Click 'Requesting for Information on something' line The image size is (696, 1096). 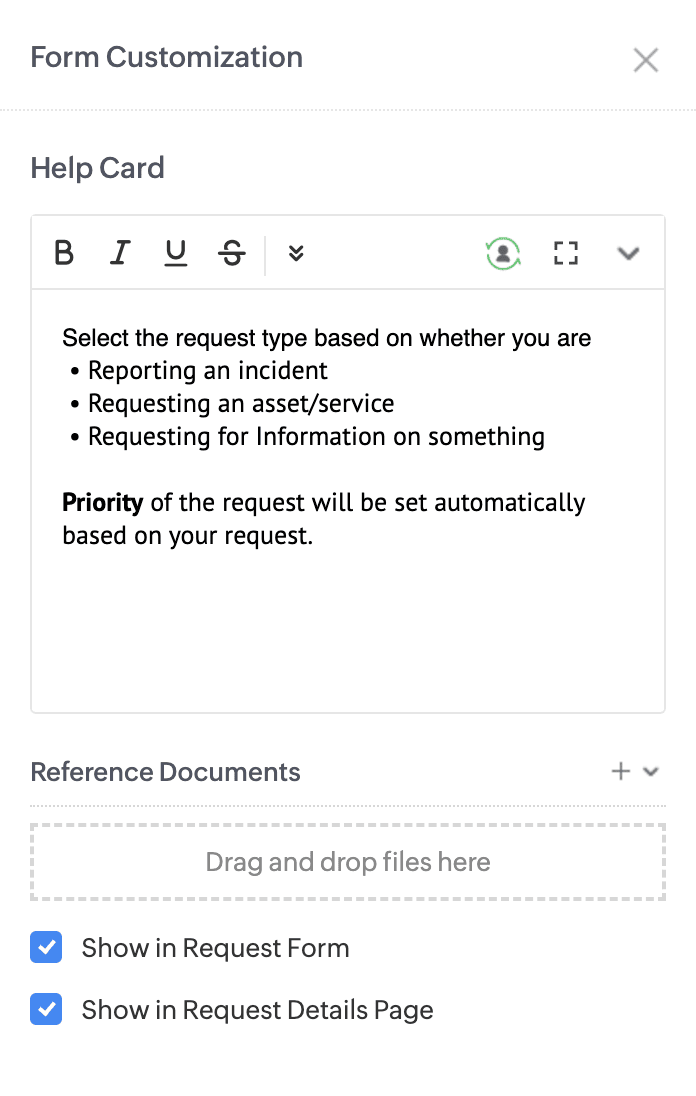316,437
